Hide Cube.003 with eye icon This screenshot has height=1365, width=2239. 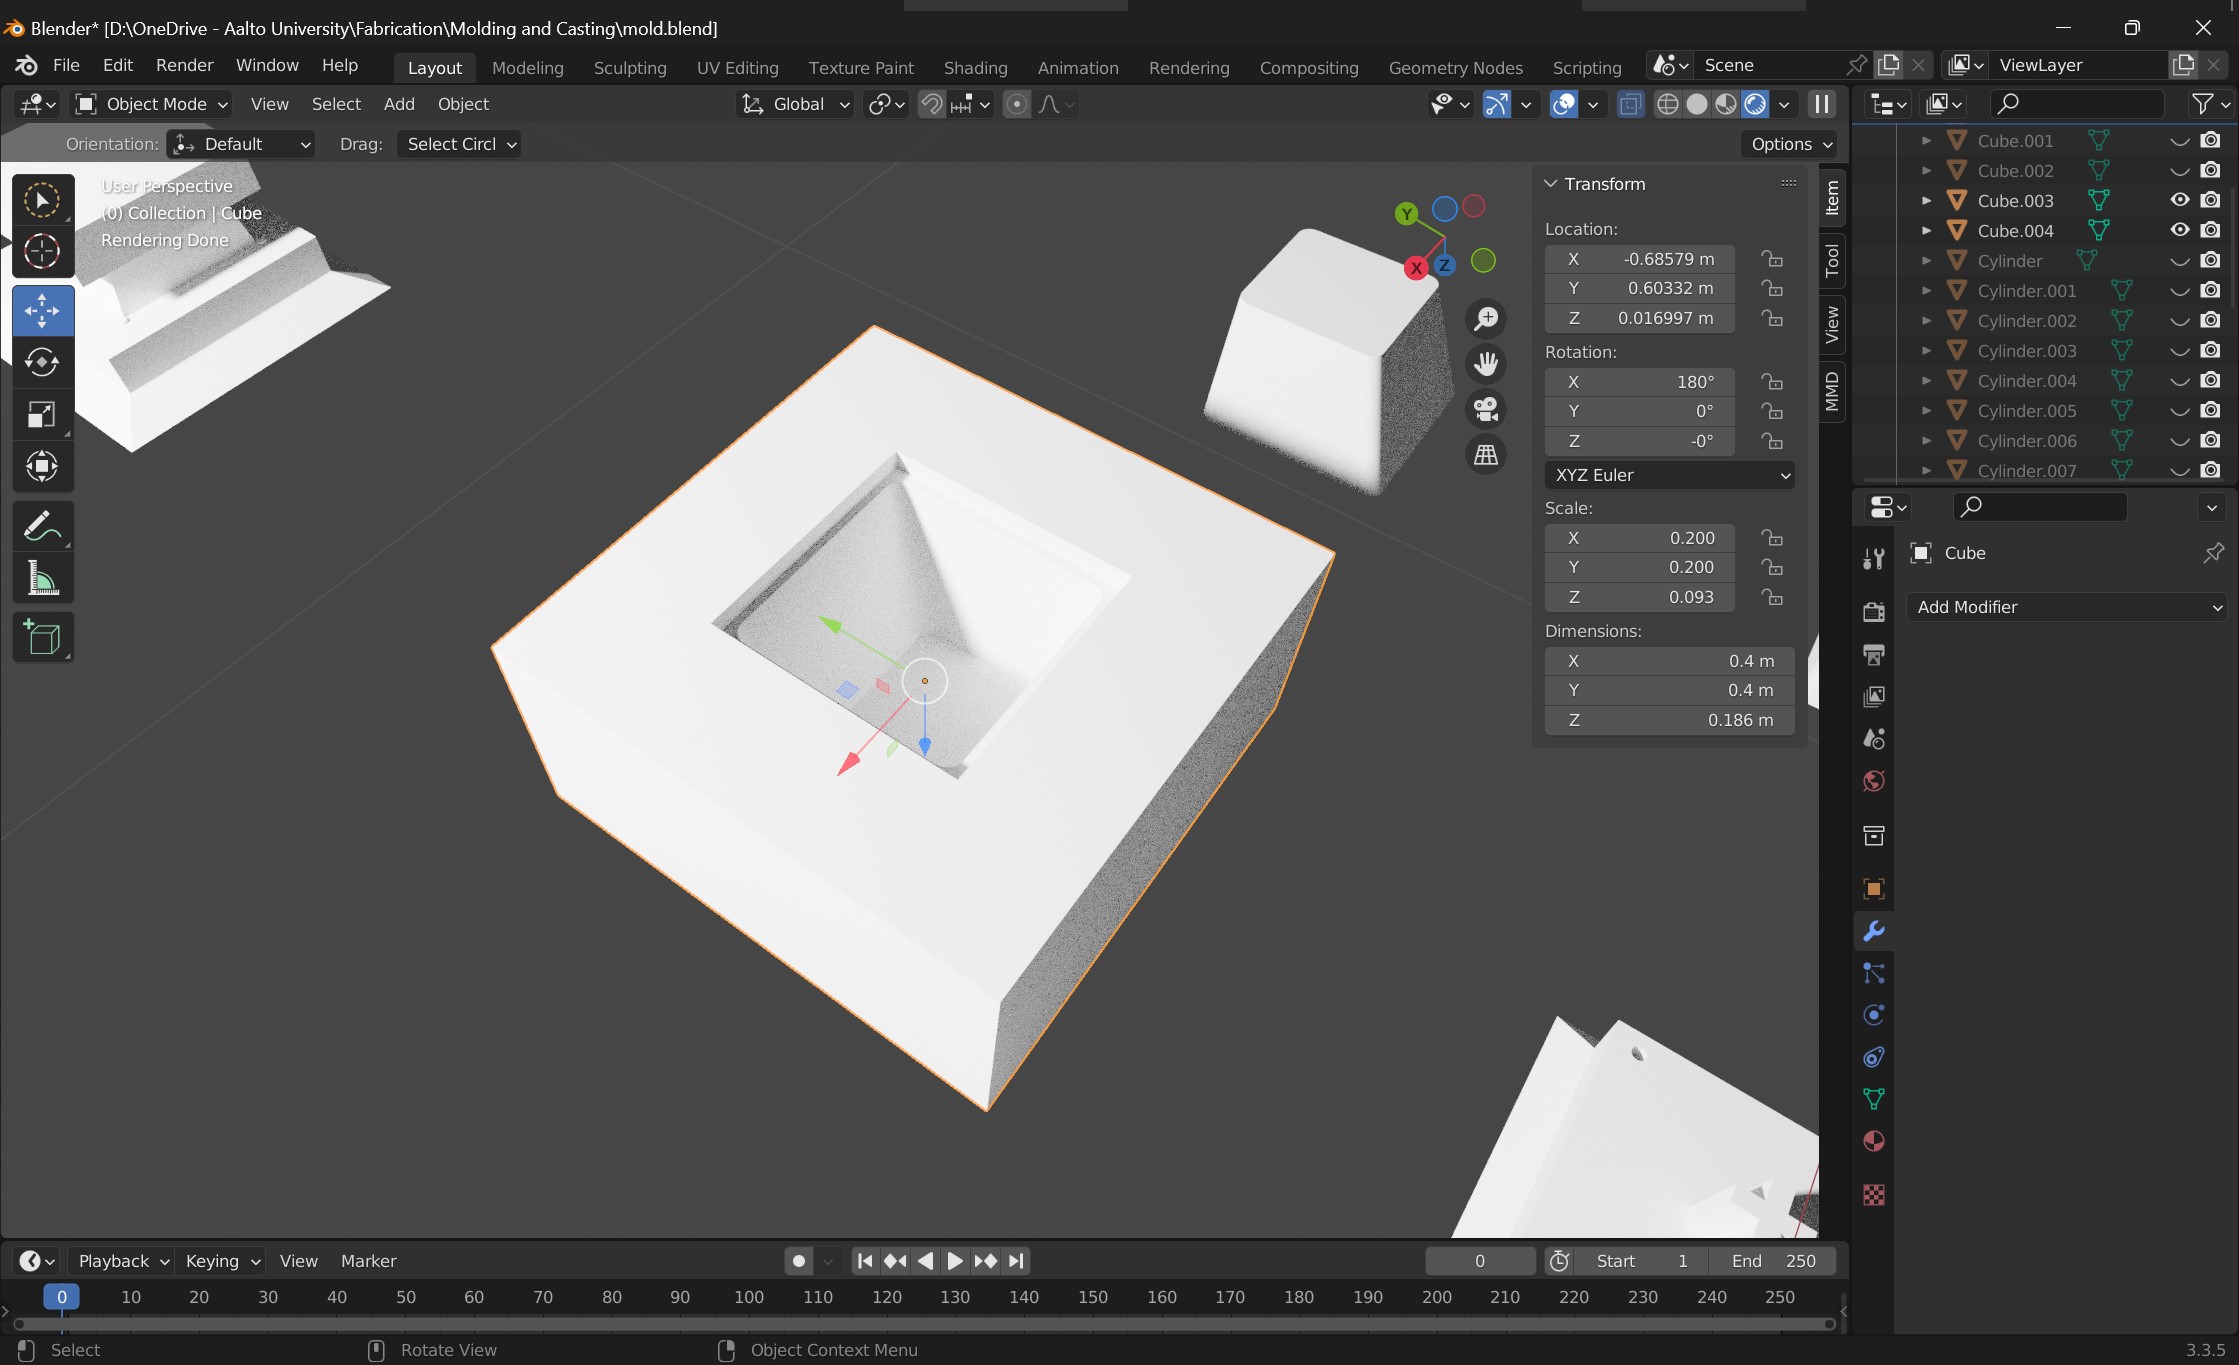pos(2180,200)
